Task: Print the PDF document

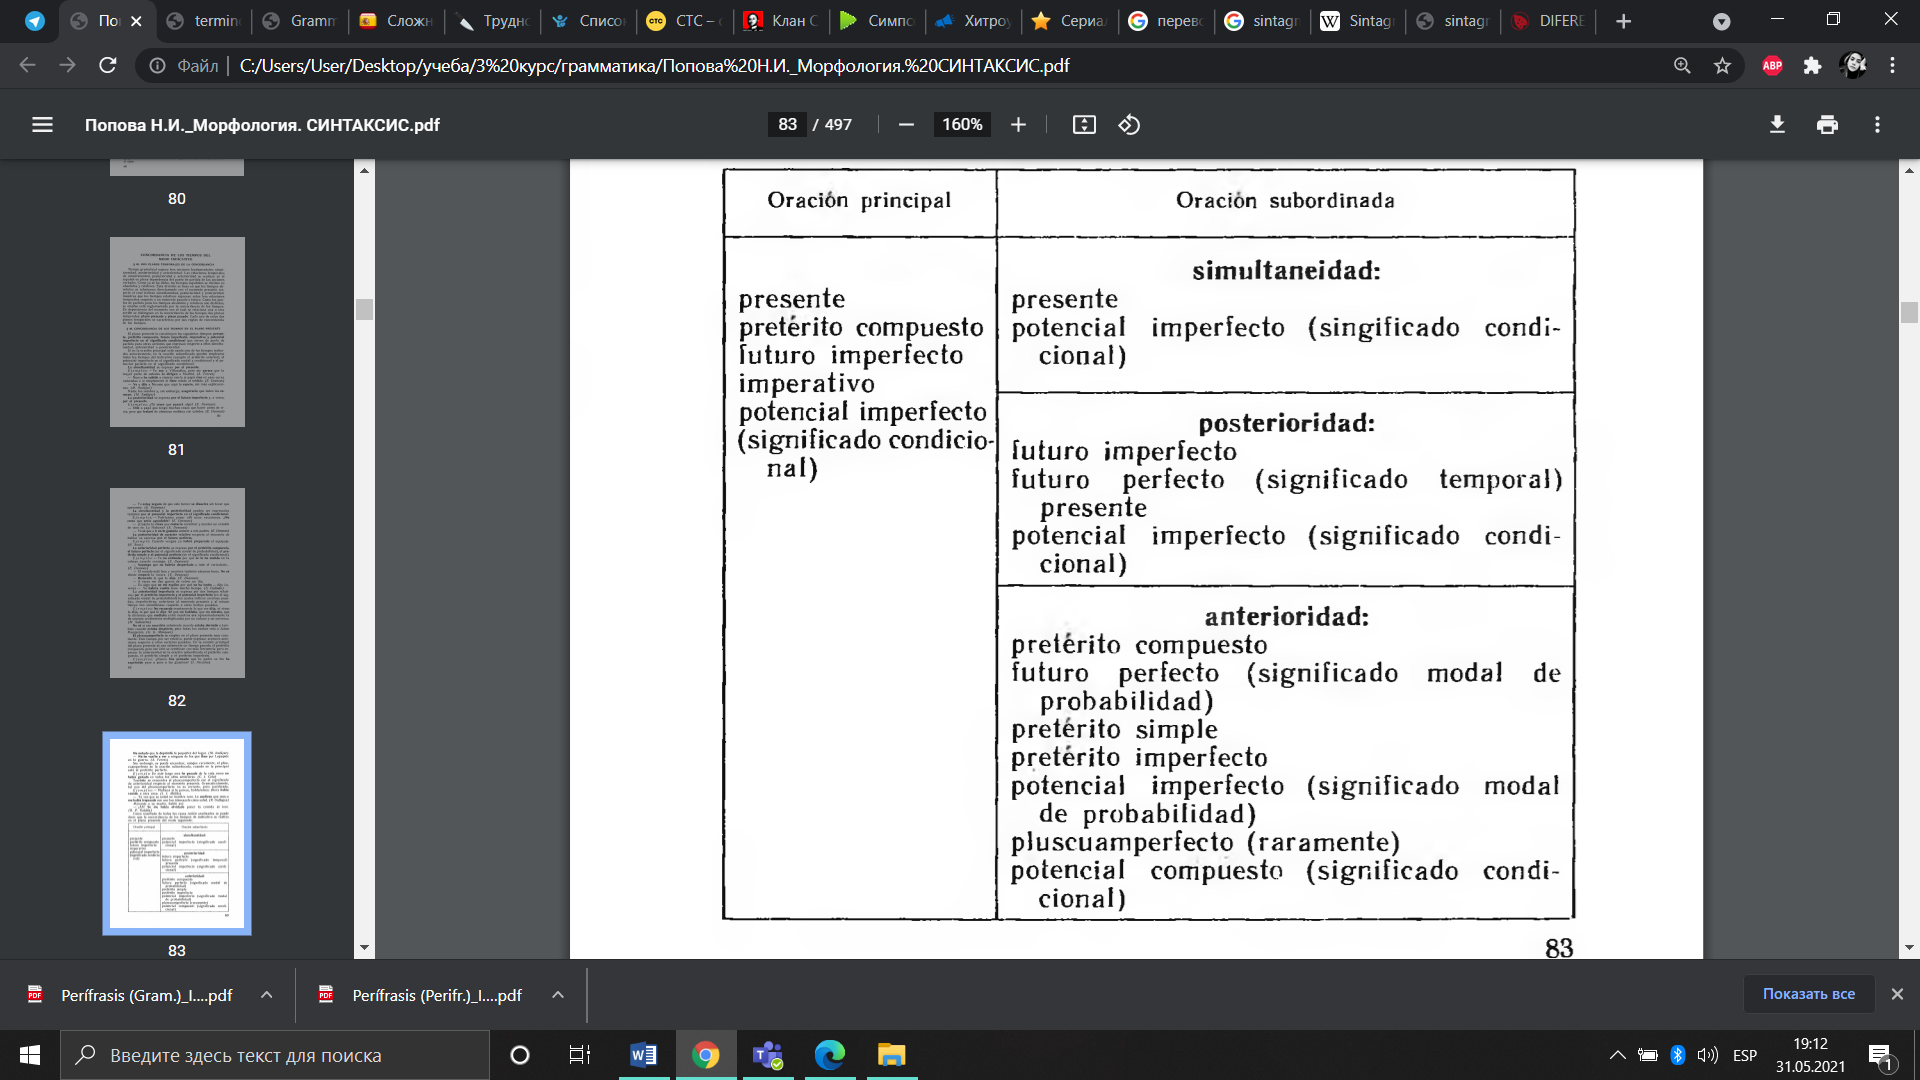Action: coord(1827,125)
